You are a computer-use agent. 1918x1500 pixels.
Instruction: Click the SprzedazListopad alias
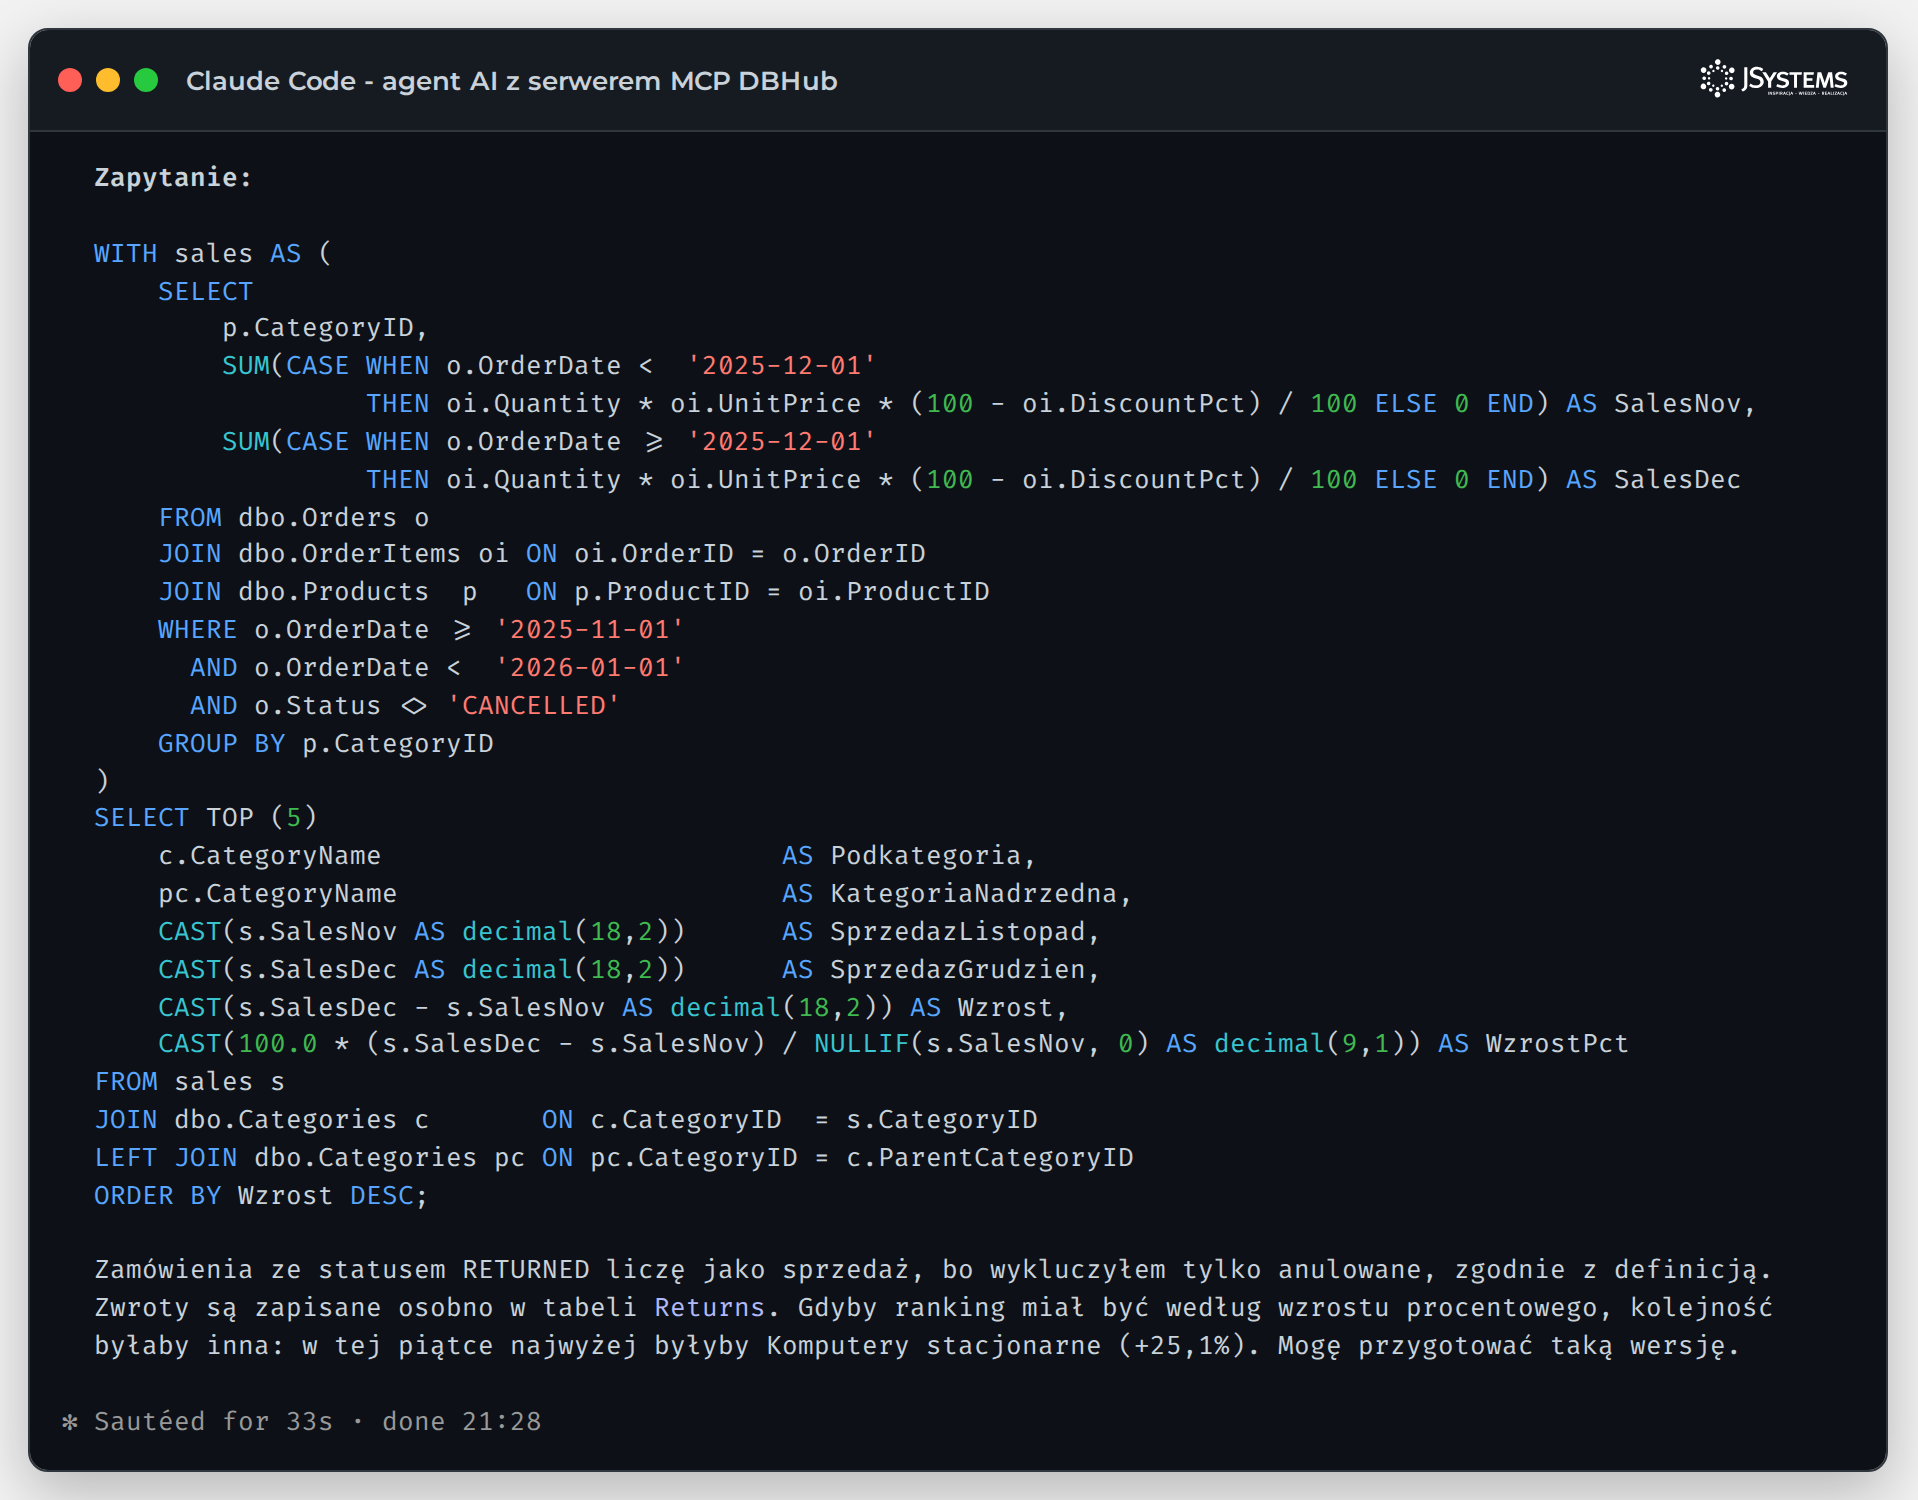click(x=957, y=931)
